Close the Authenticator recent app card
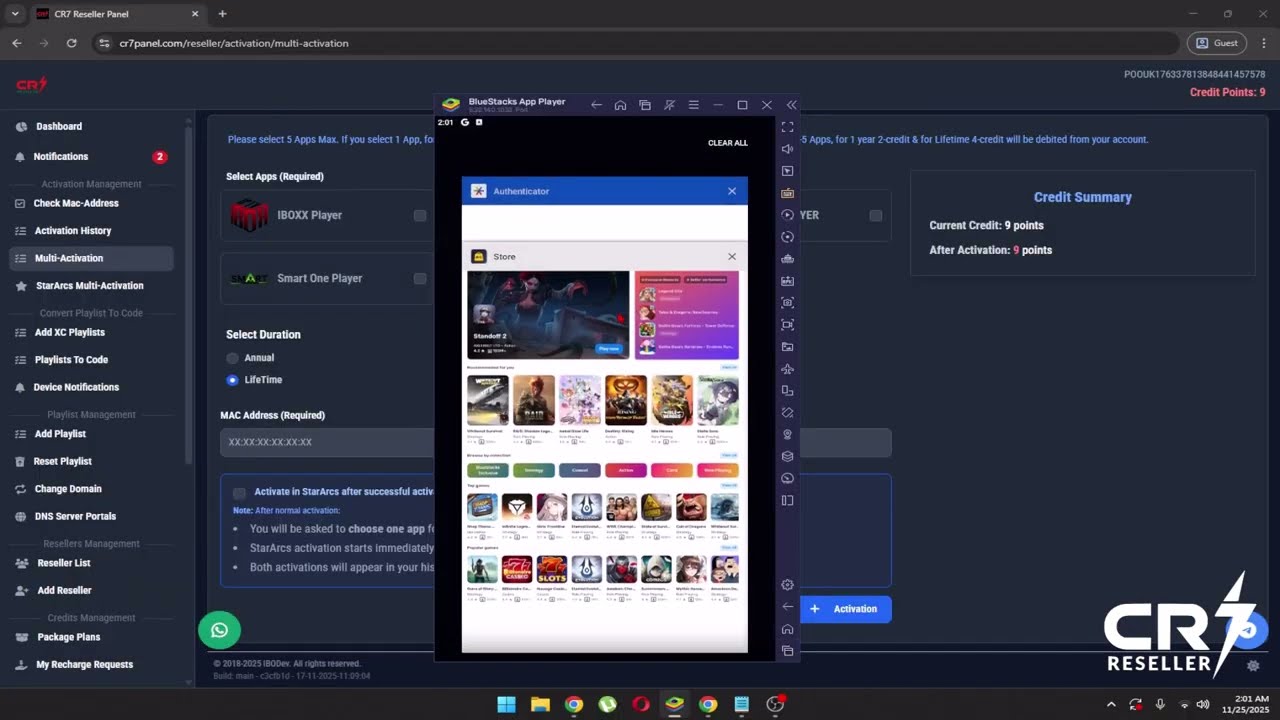Screen dimensions: 1280x720 [x=732, y=191]
